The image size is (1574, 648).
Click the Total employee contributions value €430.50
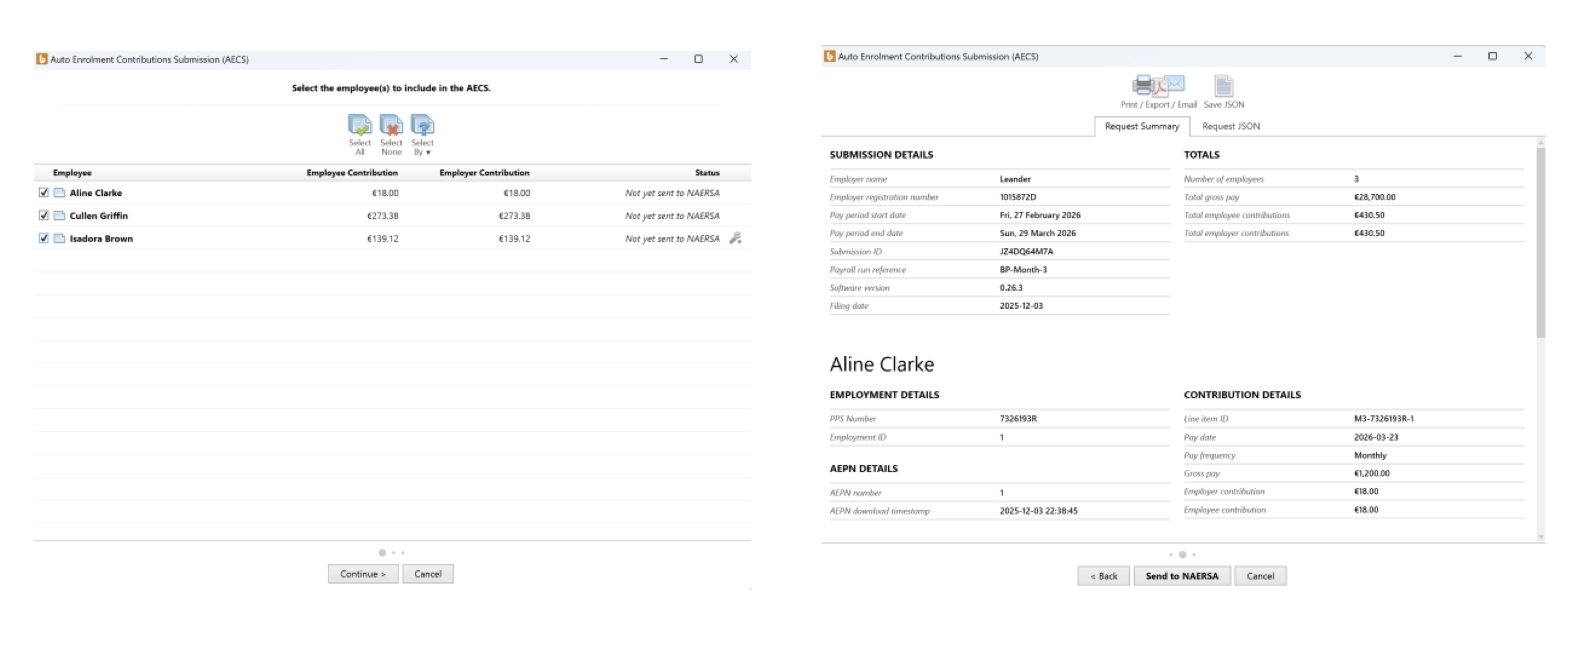(x=1369, y=215)
